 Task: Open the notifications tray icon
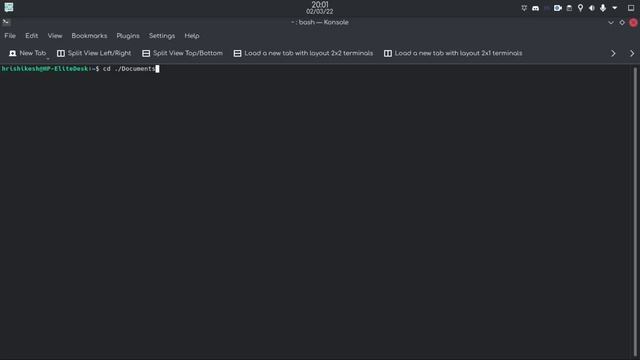click(524, 8)
